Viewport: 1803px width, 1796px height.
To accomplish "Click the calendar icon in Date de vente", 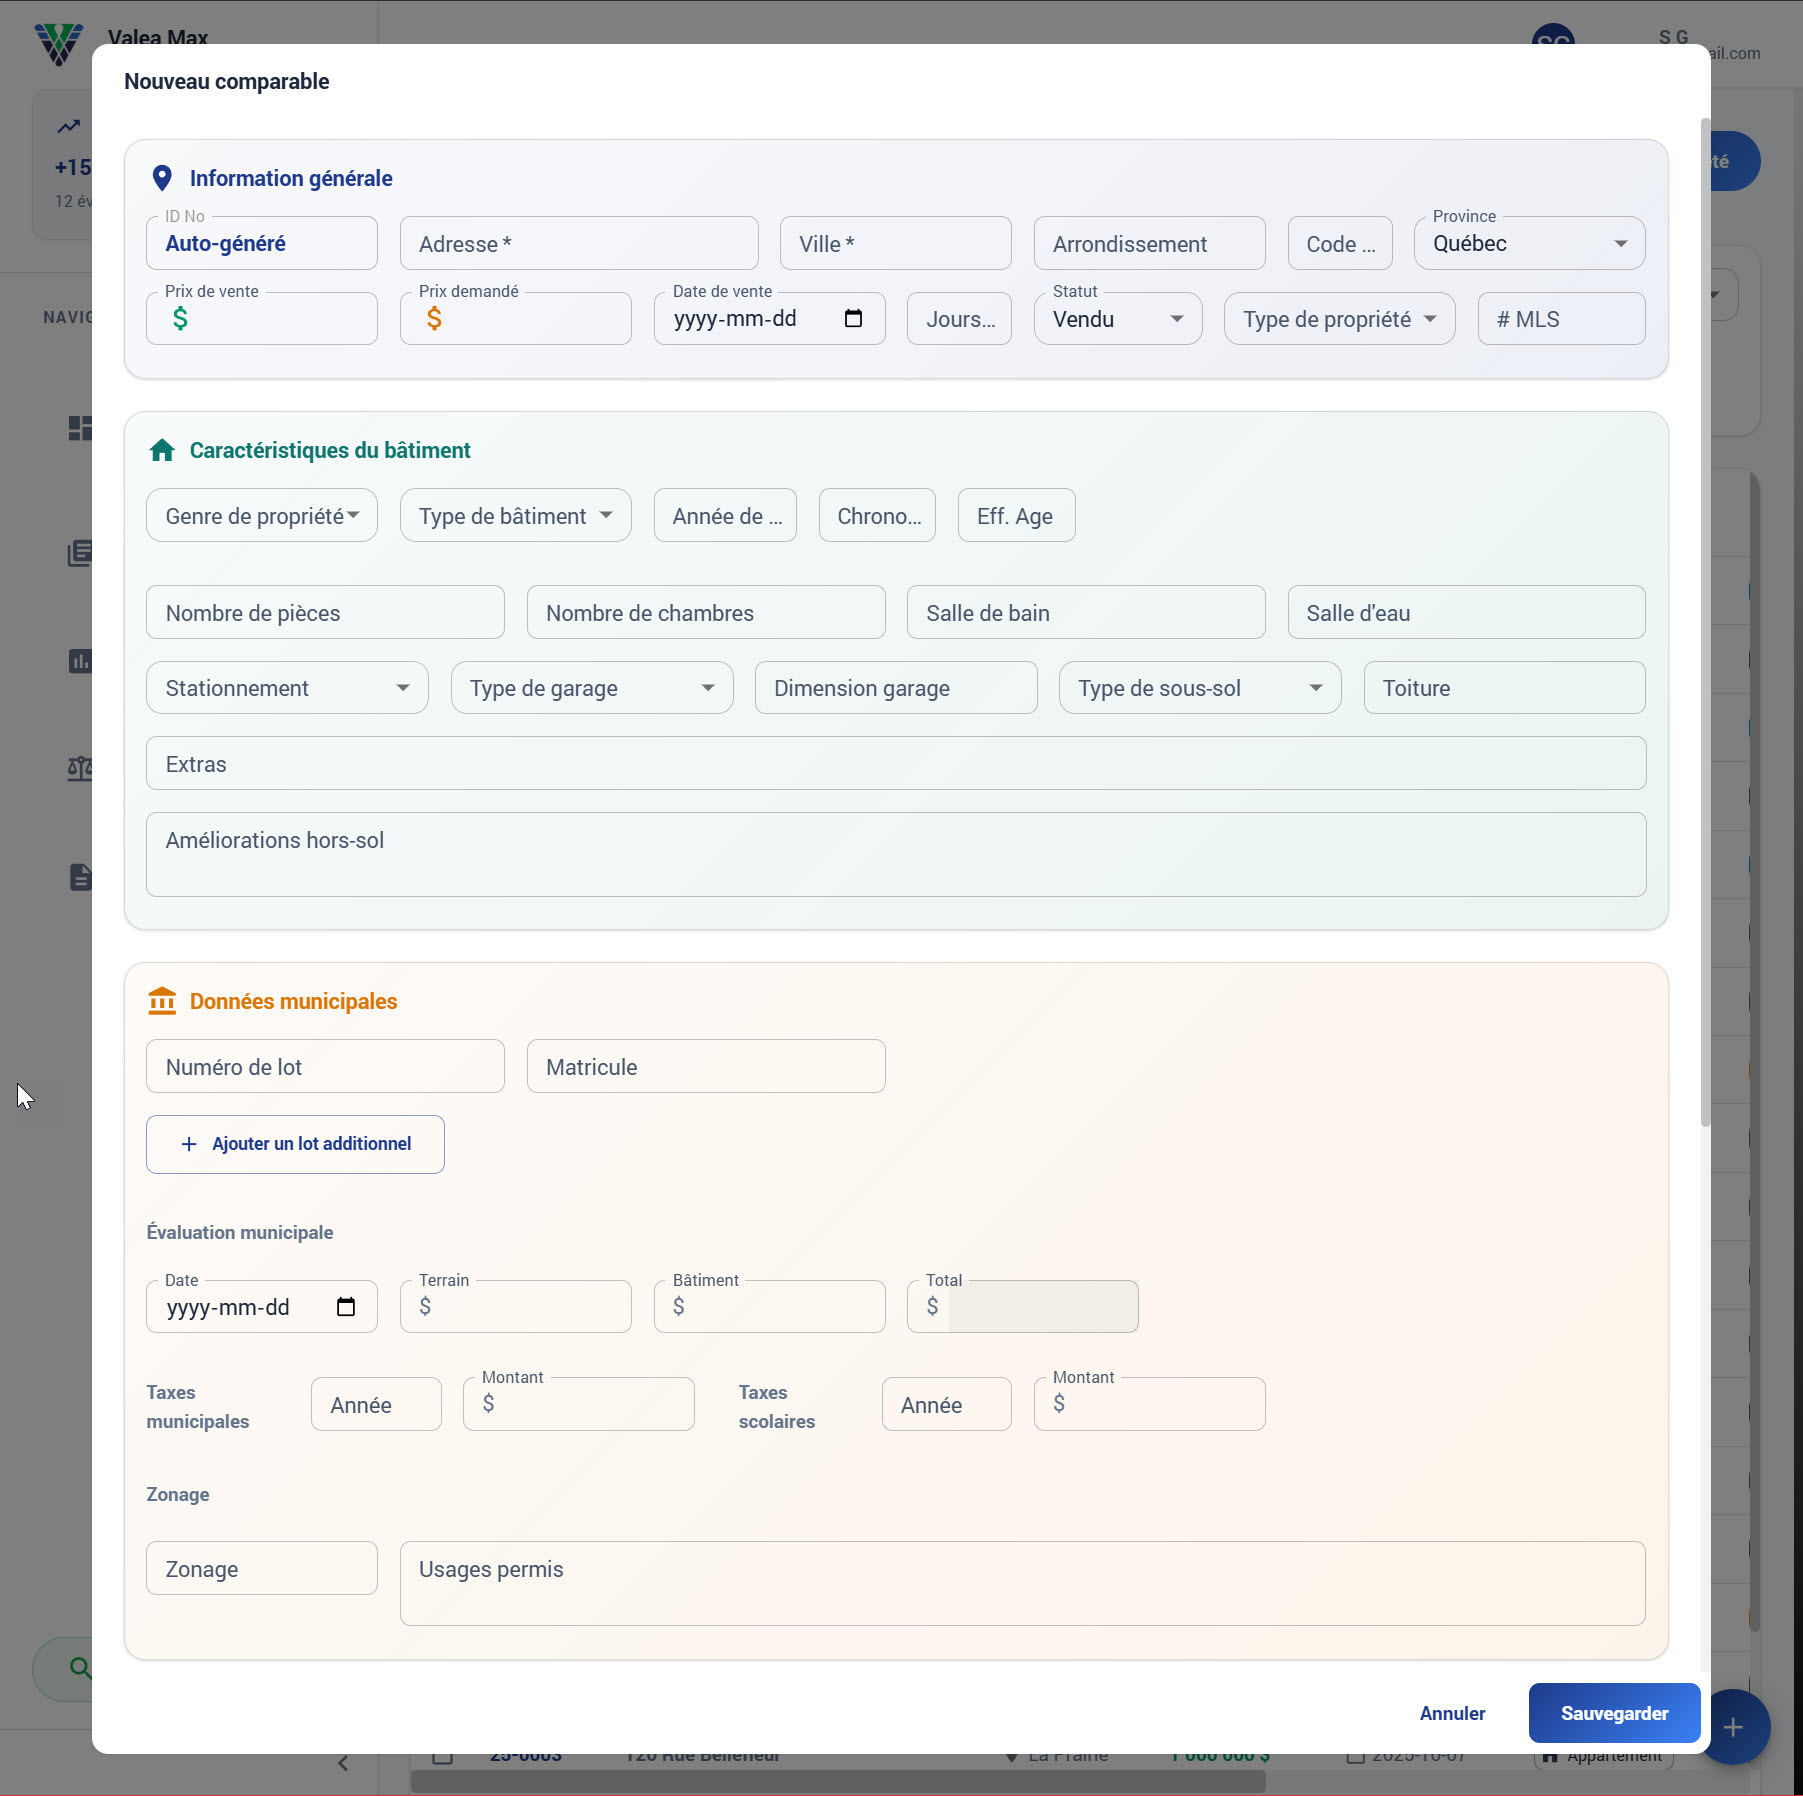I will pyautogui.click(x=853, y=319).
